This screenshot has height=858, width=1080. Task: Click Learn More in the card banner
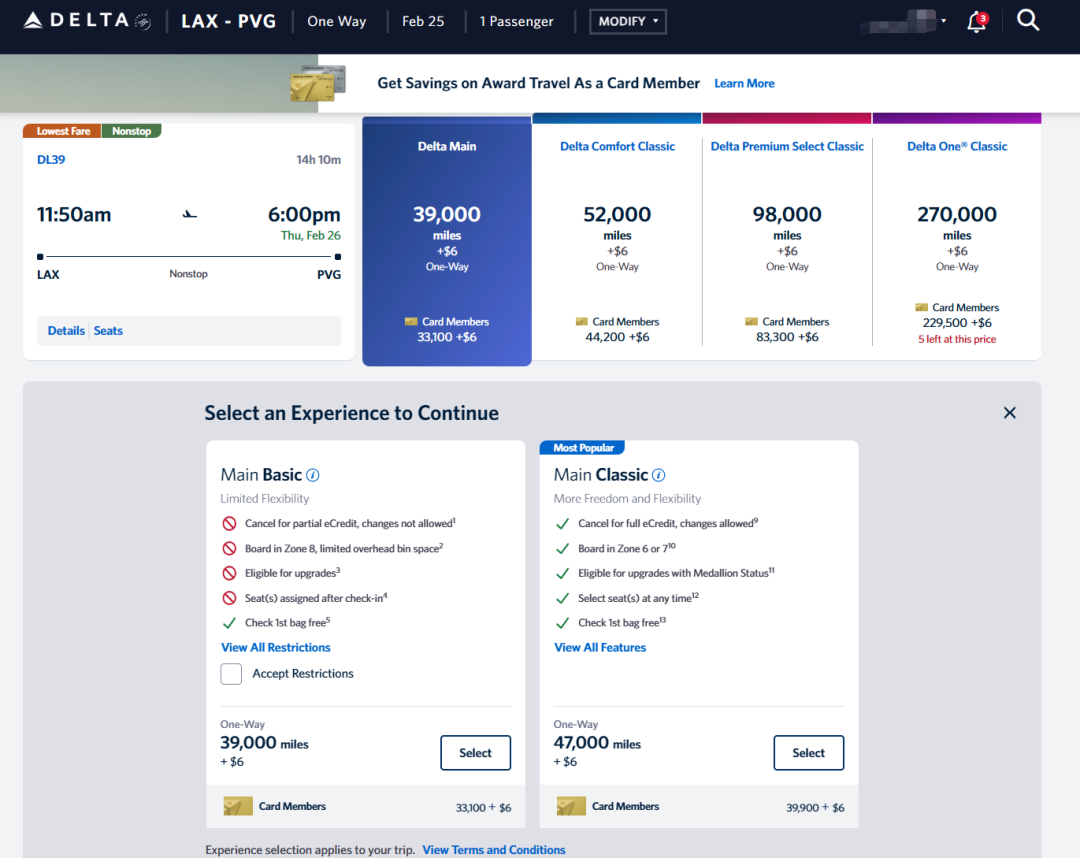744,84
